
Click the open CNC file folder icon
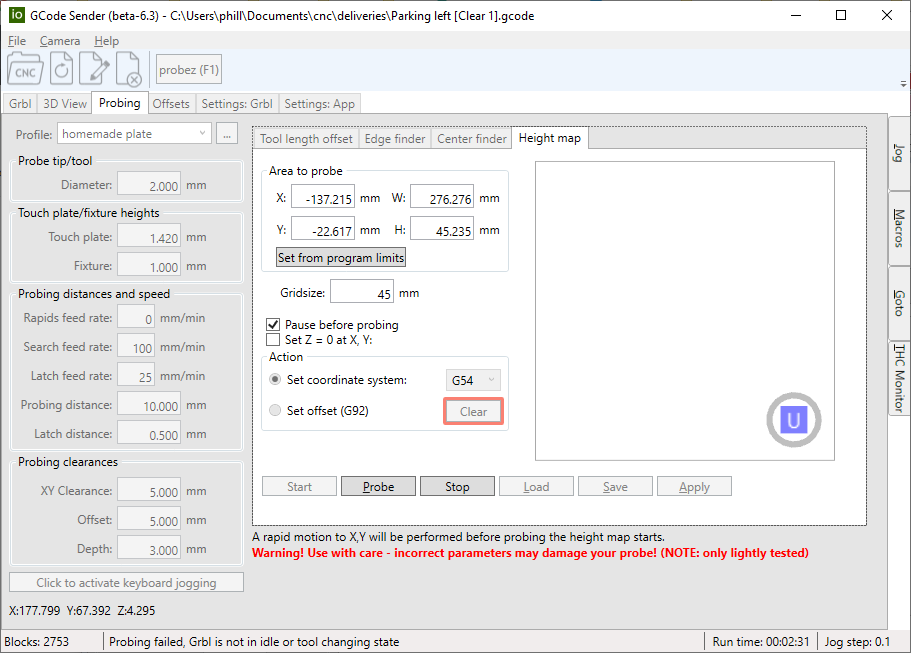(x=26, y=70)
